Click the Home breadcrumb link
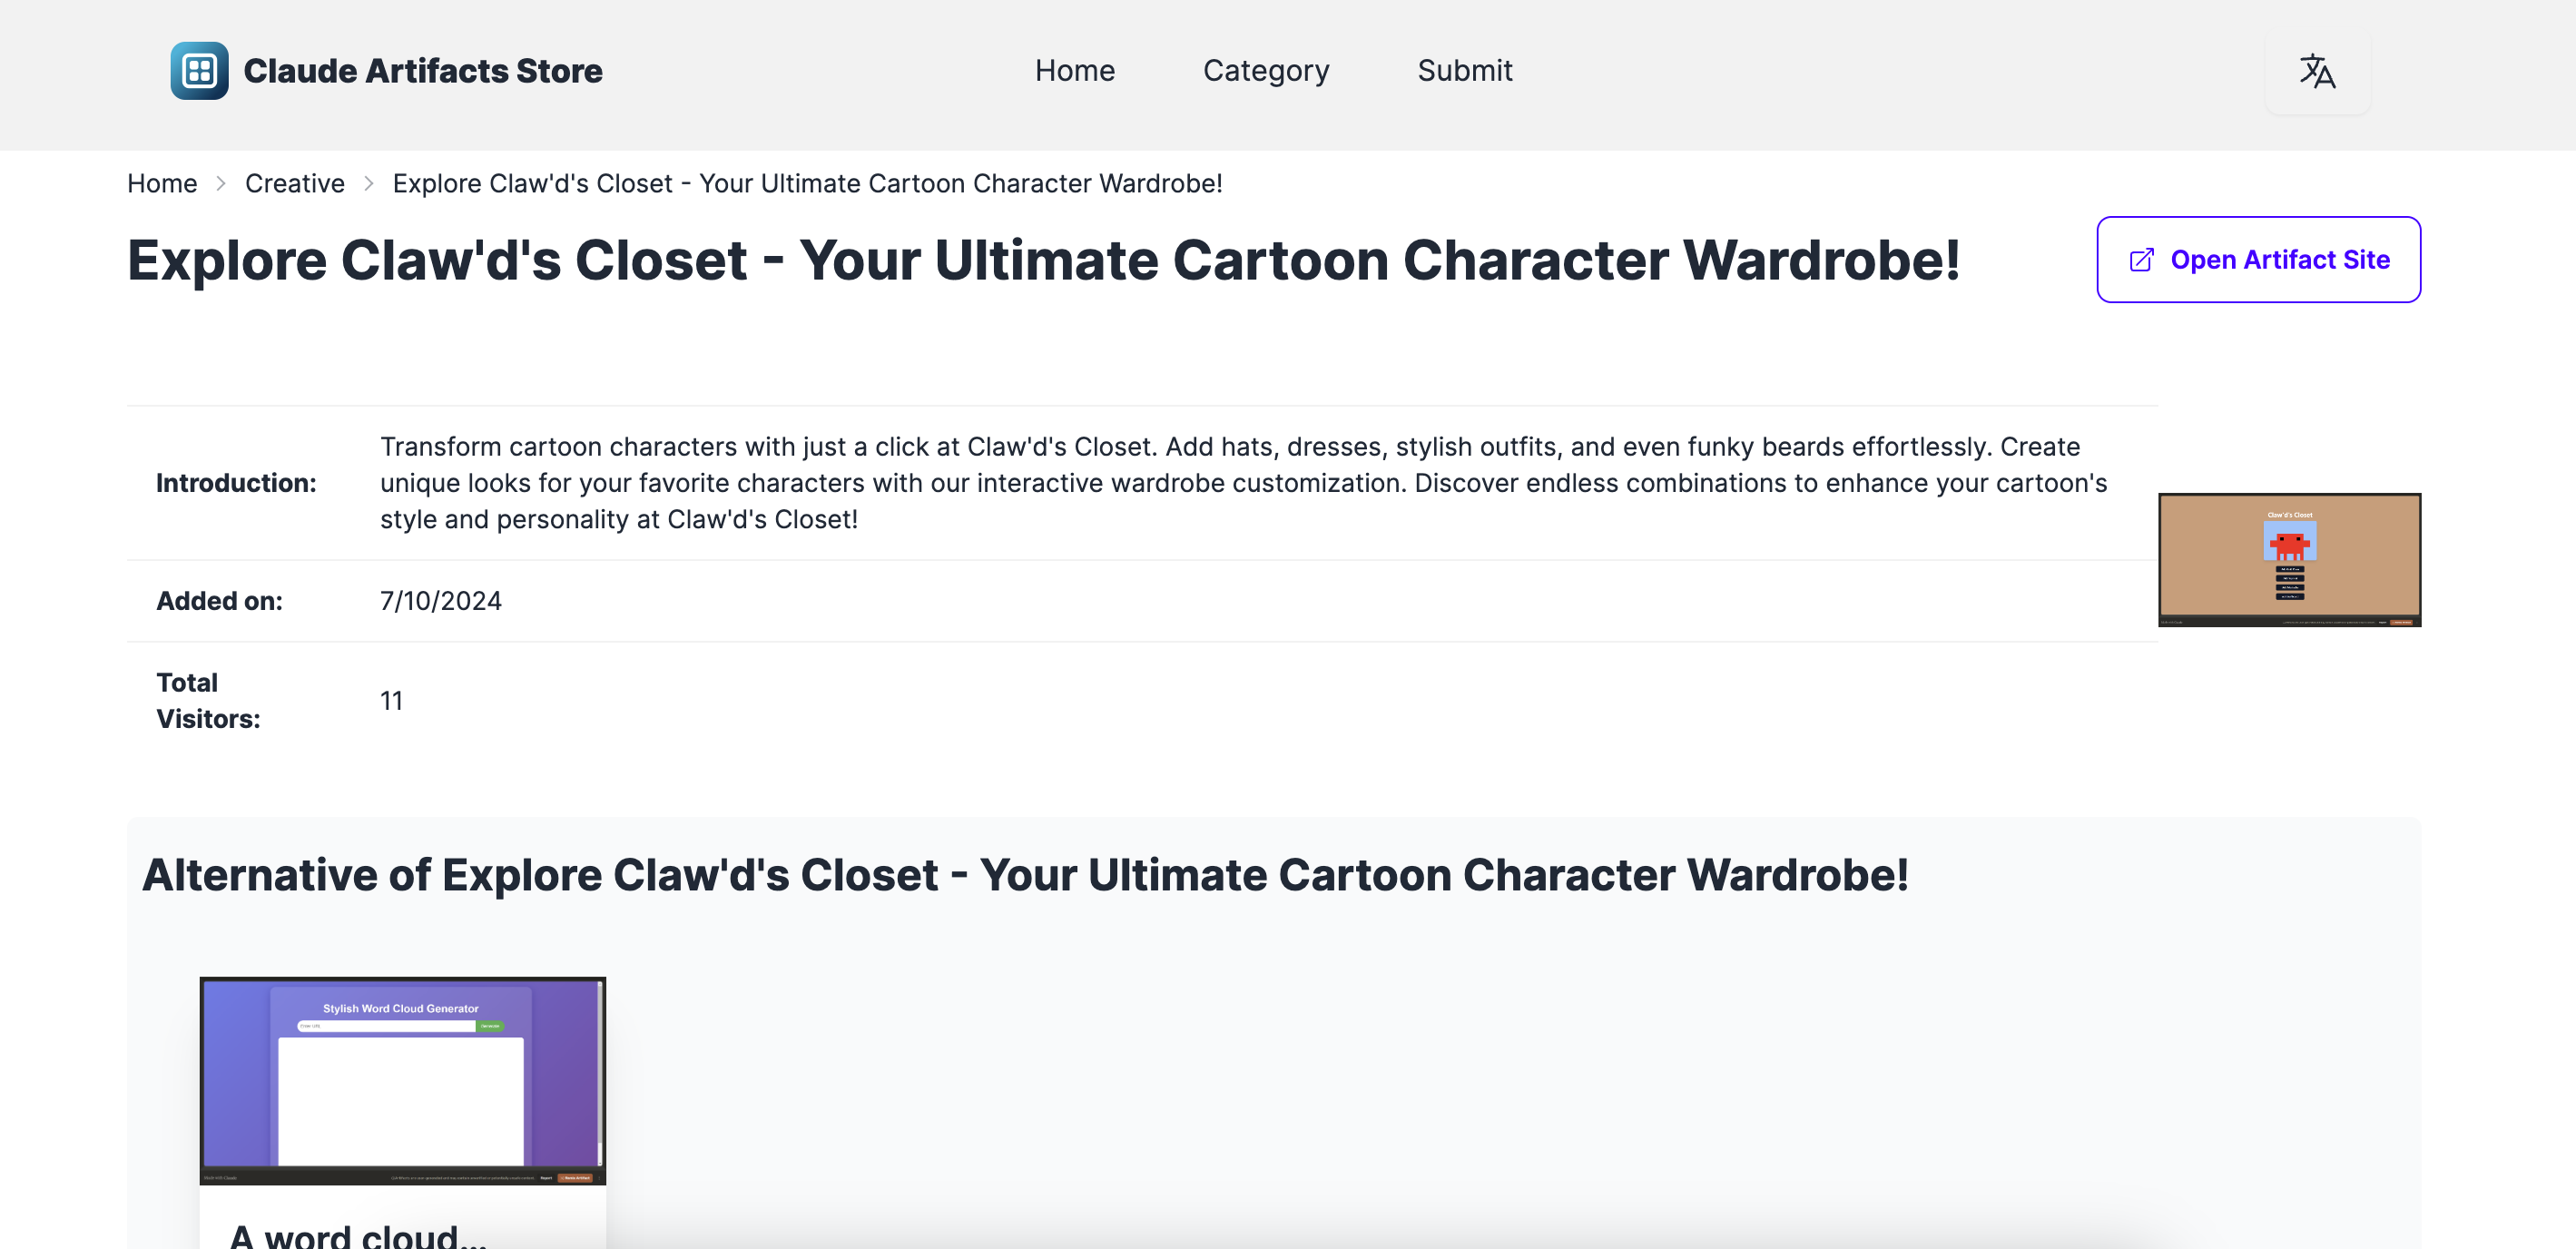2576x1249 pixels. pyautogui.click(x=162, y=184)
